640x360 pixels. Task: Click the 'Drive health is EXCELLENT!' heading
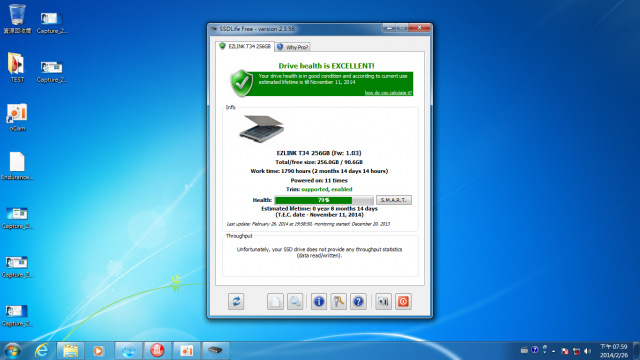pyautogui.click(x=326, y=66)
